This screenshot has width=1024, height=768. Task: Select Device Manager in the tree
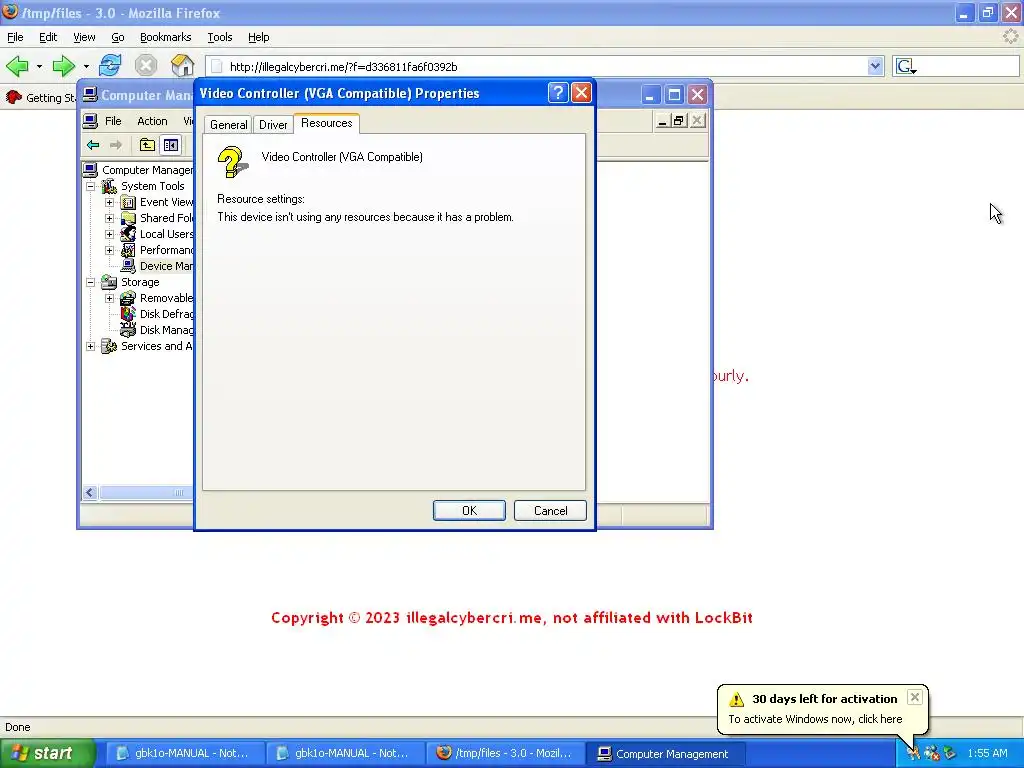166,266
